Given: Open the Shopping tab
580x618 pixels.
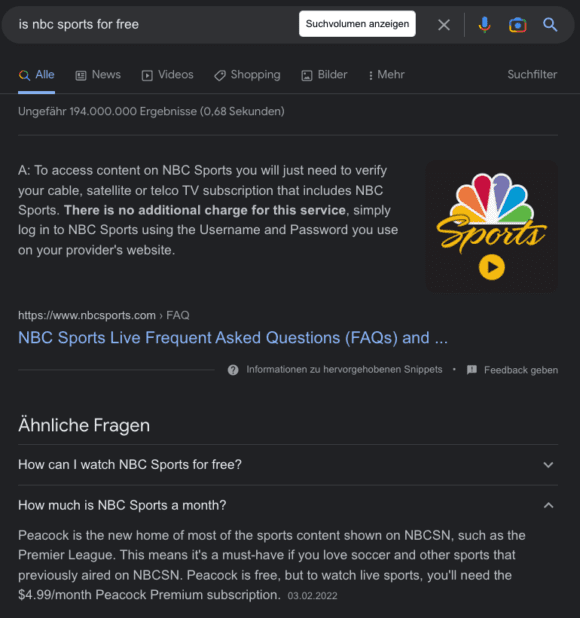Looking at the screenshot, I should pyautogui.click(x=247, y=75).
